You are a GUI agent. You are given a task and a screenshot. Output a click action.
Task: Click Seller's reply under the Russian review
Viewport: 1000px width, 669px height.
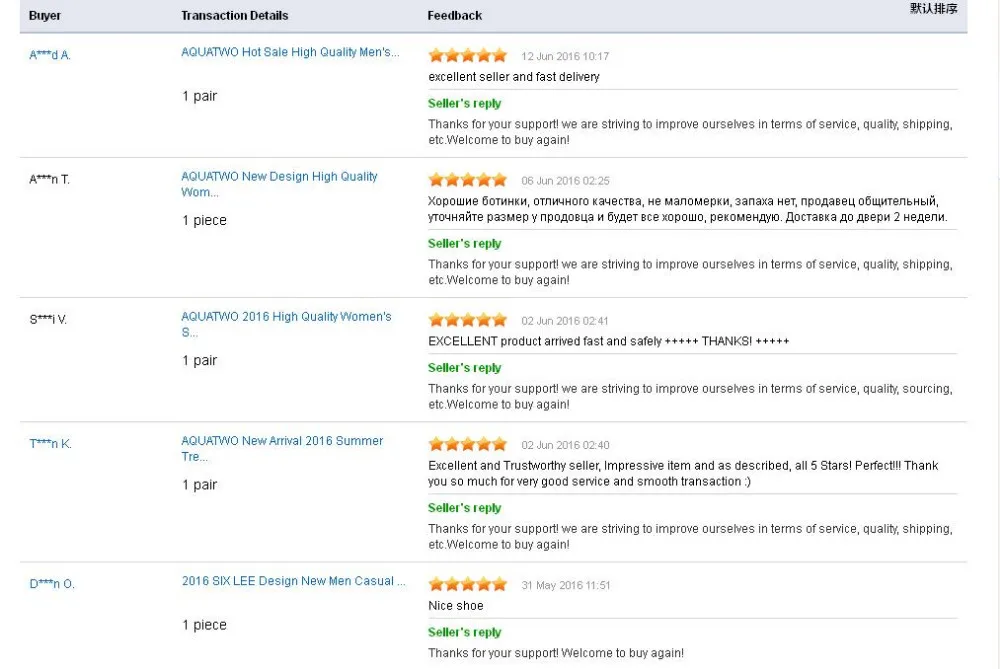(465, 244)
